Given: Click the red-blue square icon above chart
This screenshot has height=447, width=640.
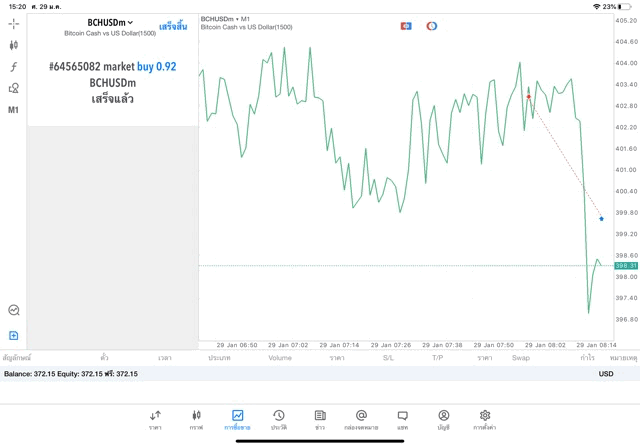Looking at the screenshot, I should [x=406, y=26].
